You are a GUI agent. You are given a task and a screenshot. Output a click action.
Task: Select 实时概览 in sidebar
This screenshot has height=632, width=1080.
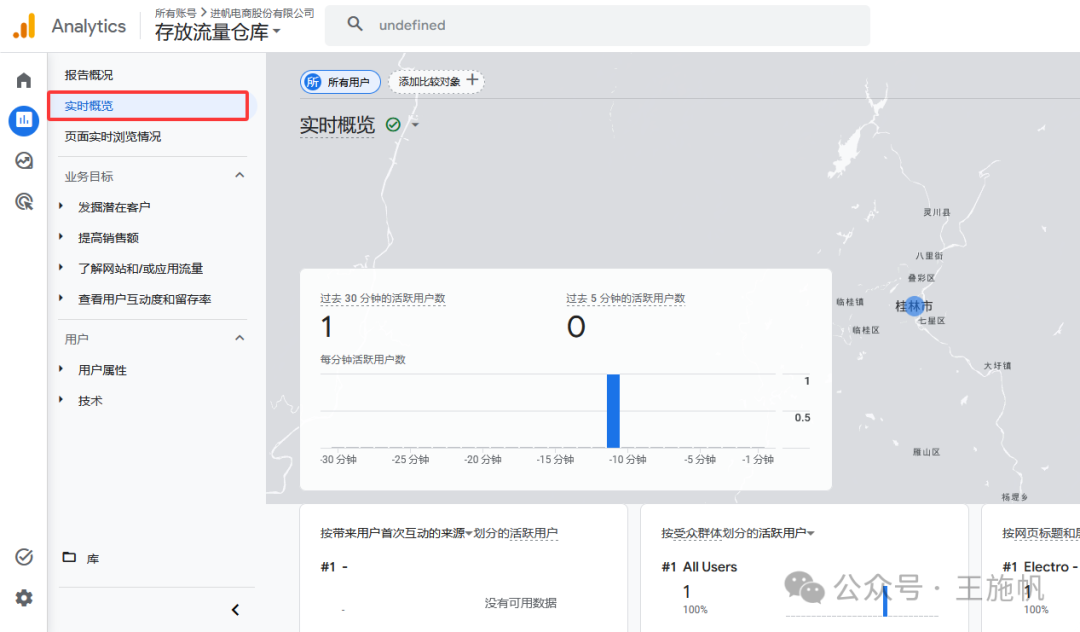pos(148,105)
